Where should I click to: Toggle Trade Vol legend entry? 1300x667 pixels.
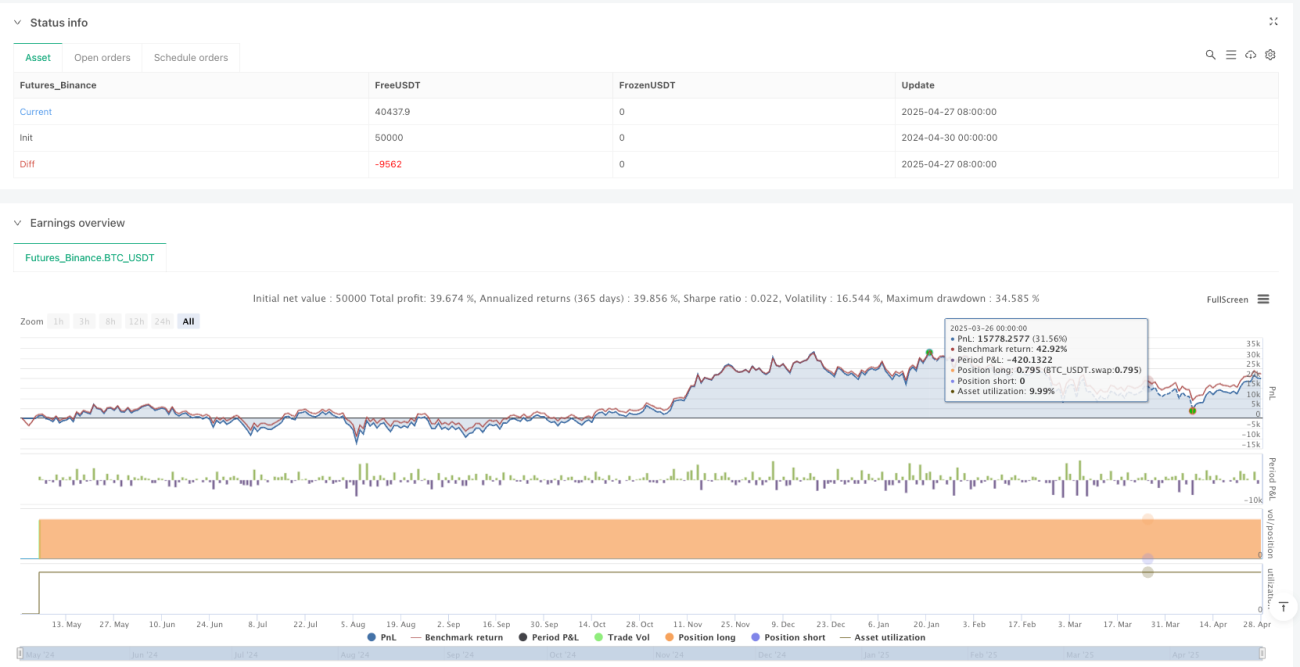pos(621,637)
